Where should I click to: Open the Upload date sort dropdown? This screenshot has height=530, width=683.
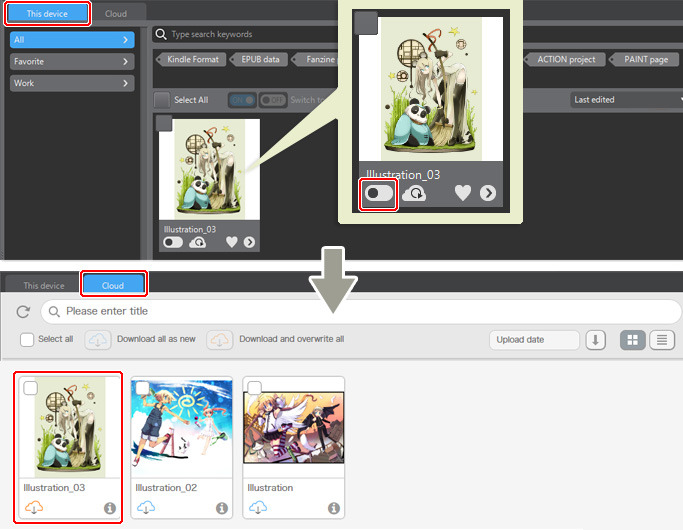pos(534,340)
